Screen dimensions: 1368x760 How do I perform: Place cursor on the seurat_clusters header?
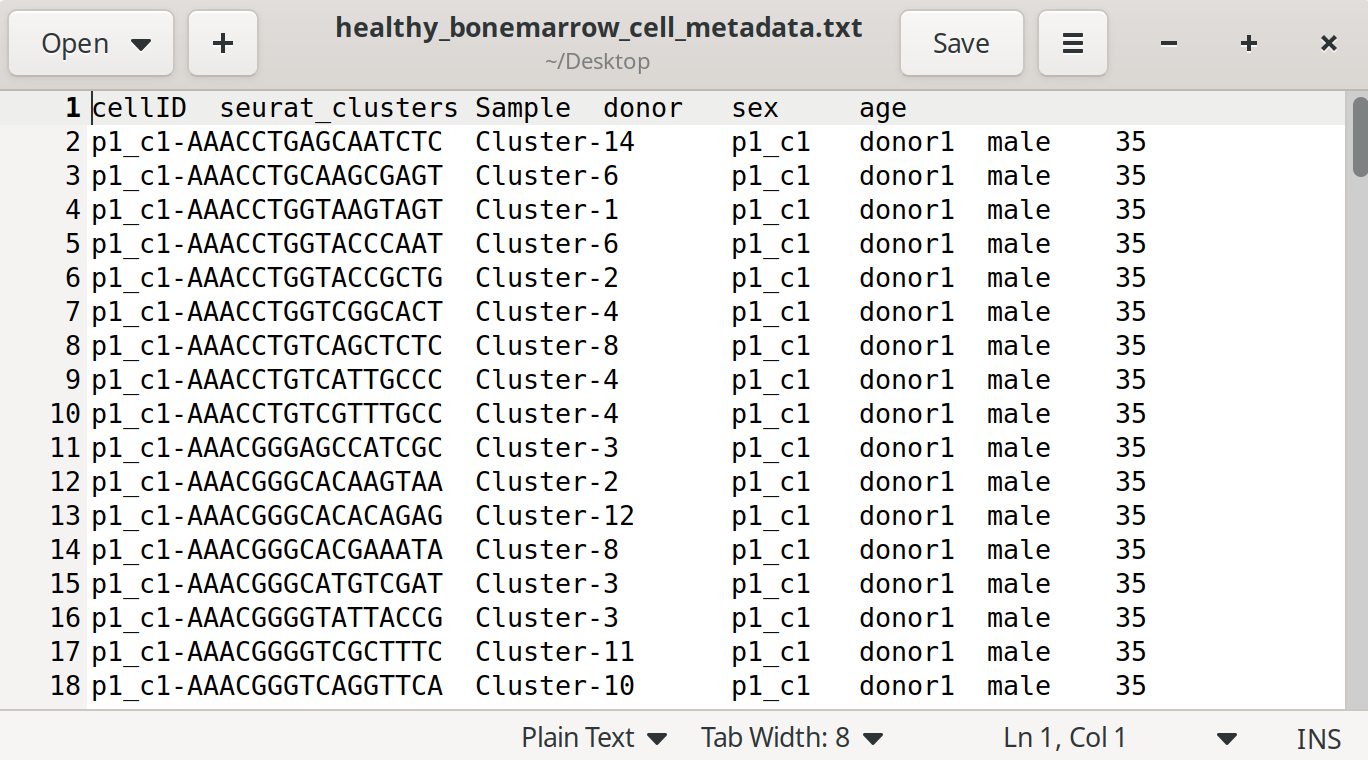[x=338, y=108]
